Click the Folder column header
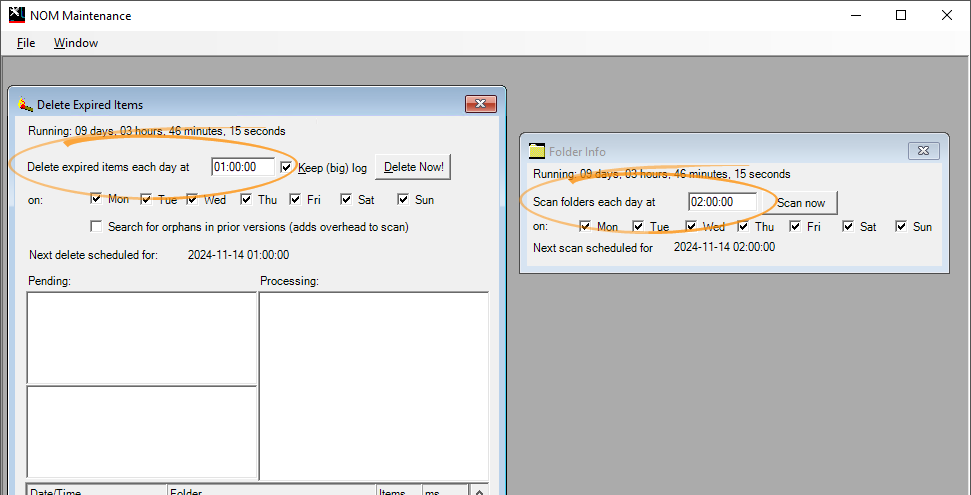The image size is (971, 495). [272, 490]
